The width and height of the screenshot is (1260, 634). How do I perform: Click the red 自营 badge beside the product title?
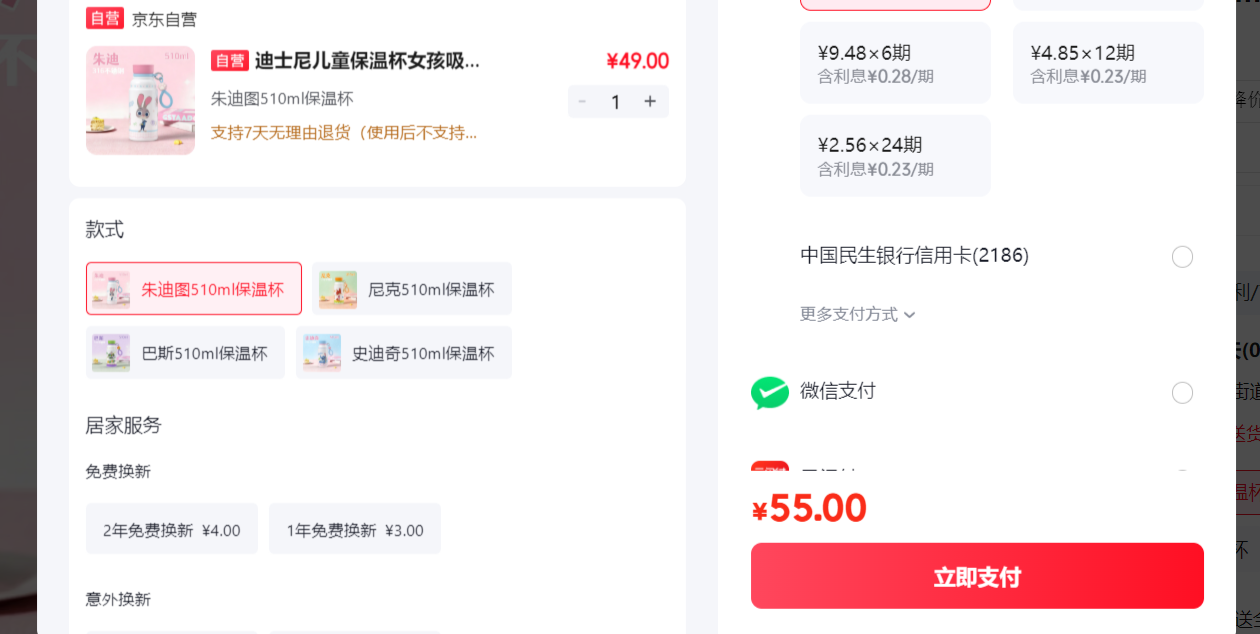tap(229, 61)
